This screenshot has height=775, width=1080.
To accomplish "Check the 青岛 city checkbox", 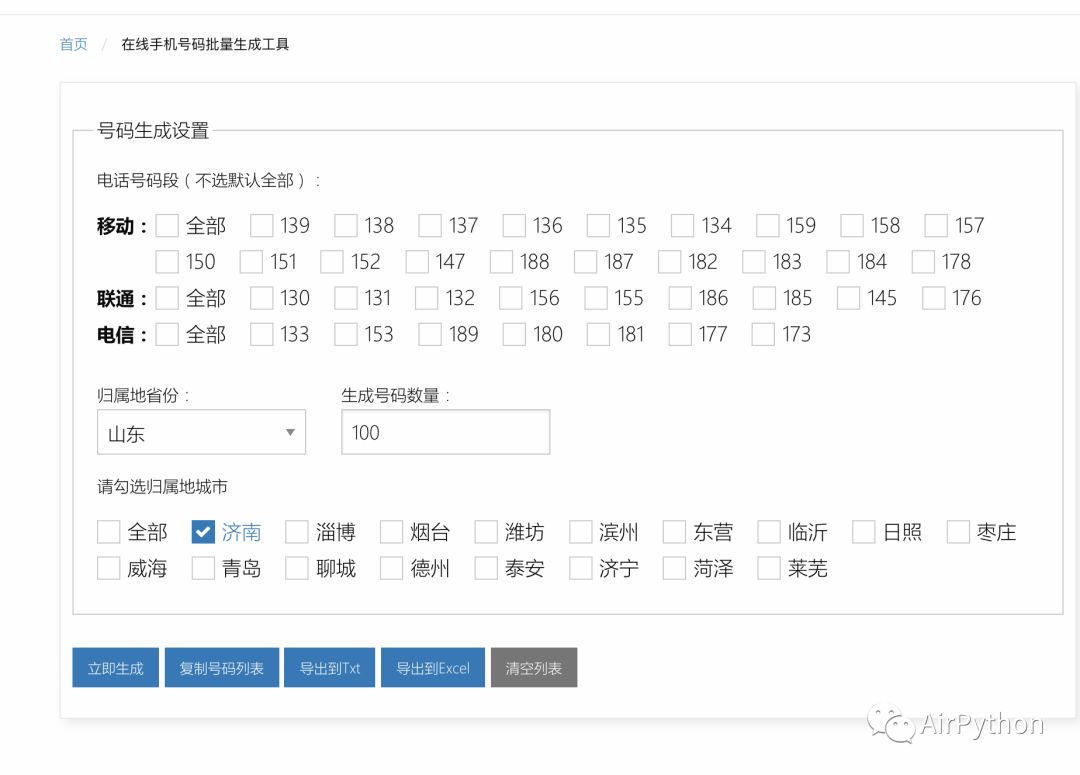I will coord(203,568).
